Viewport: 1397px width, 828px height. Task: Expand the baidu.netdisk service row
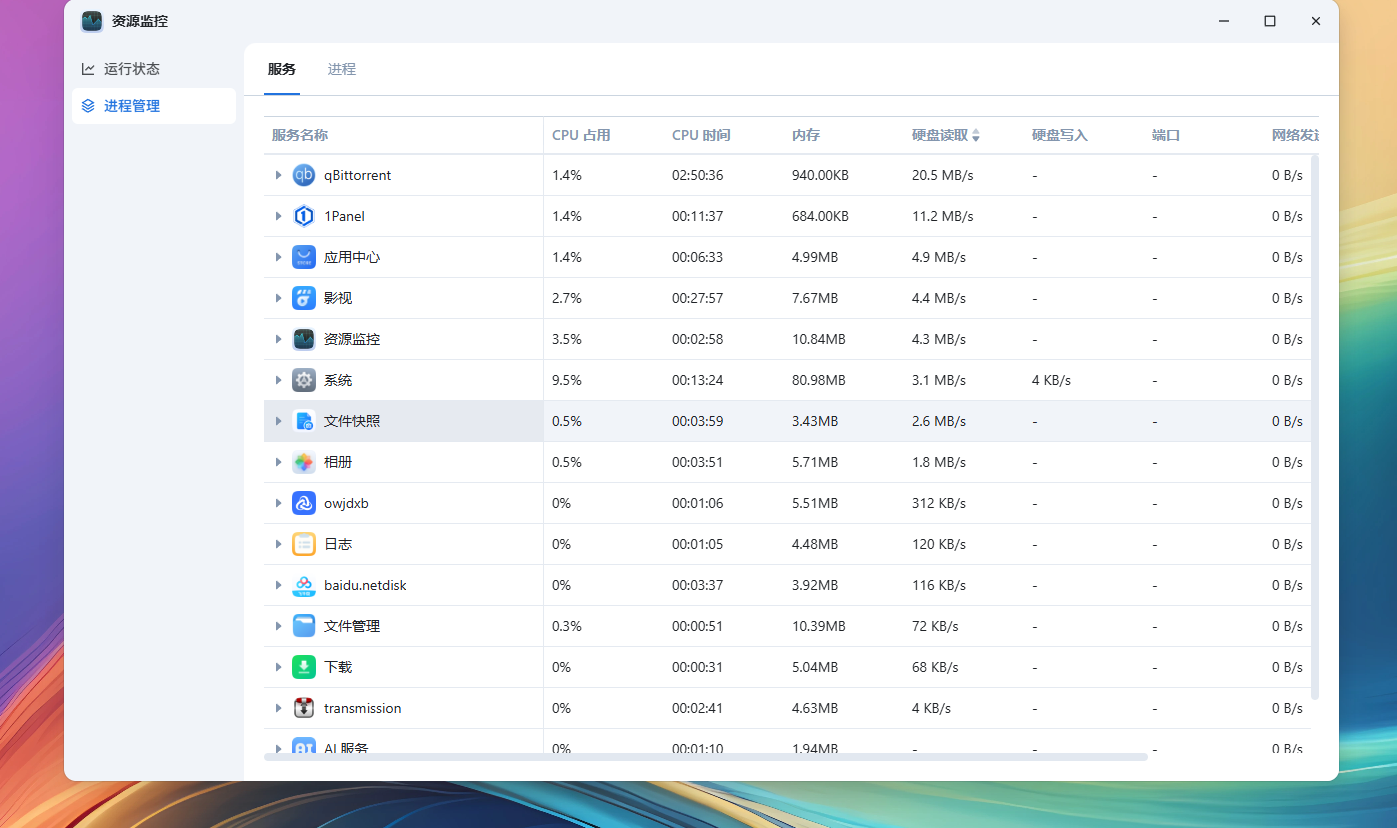pyautogui.click(x=278, y=585)
